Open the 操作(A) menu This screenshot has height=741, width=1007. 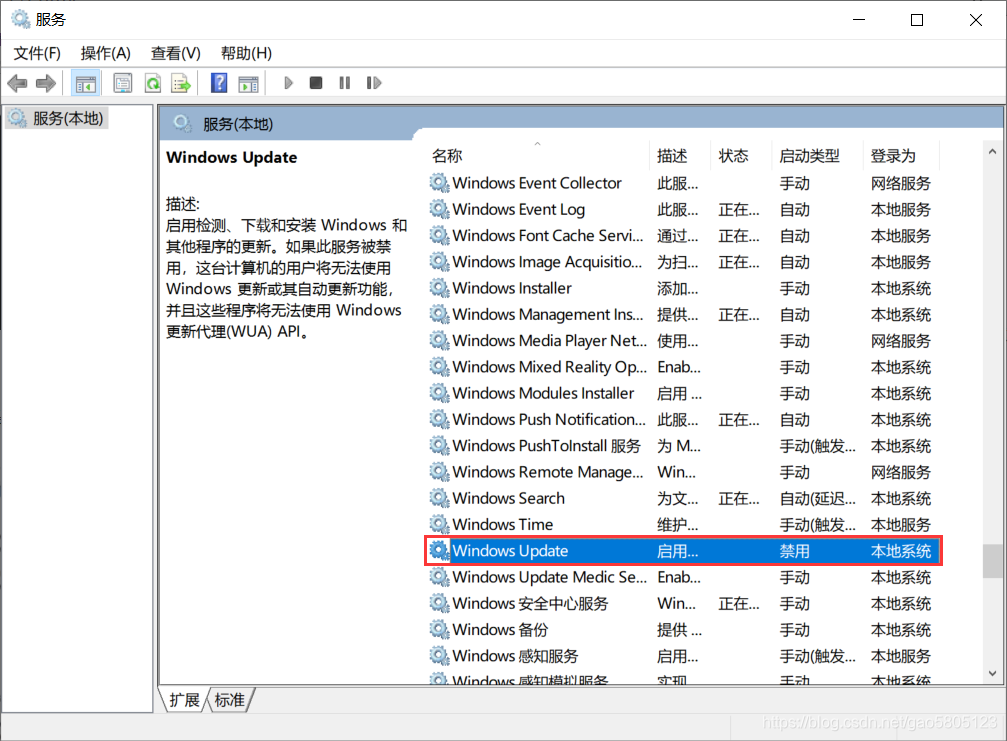tap(105, 53)
